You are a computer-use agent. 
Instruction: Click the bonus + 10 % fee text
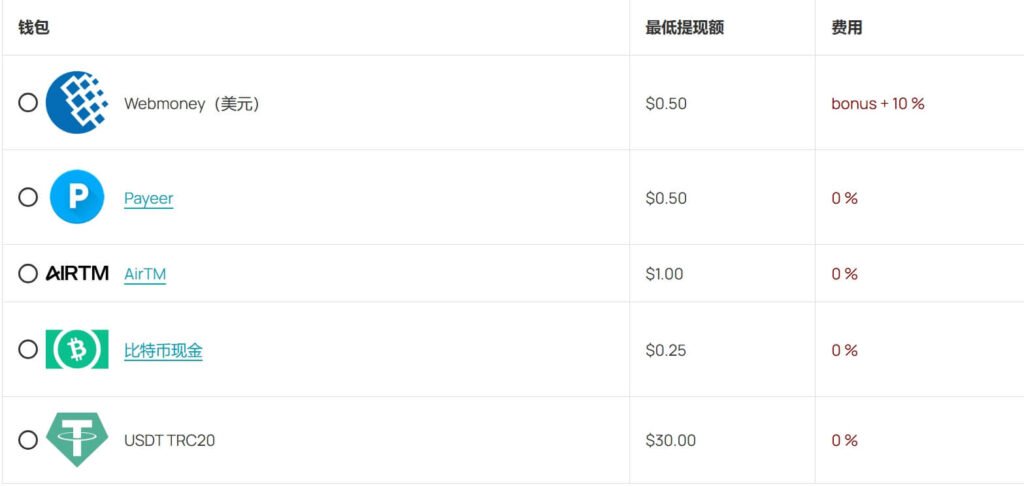(877, 103)
